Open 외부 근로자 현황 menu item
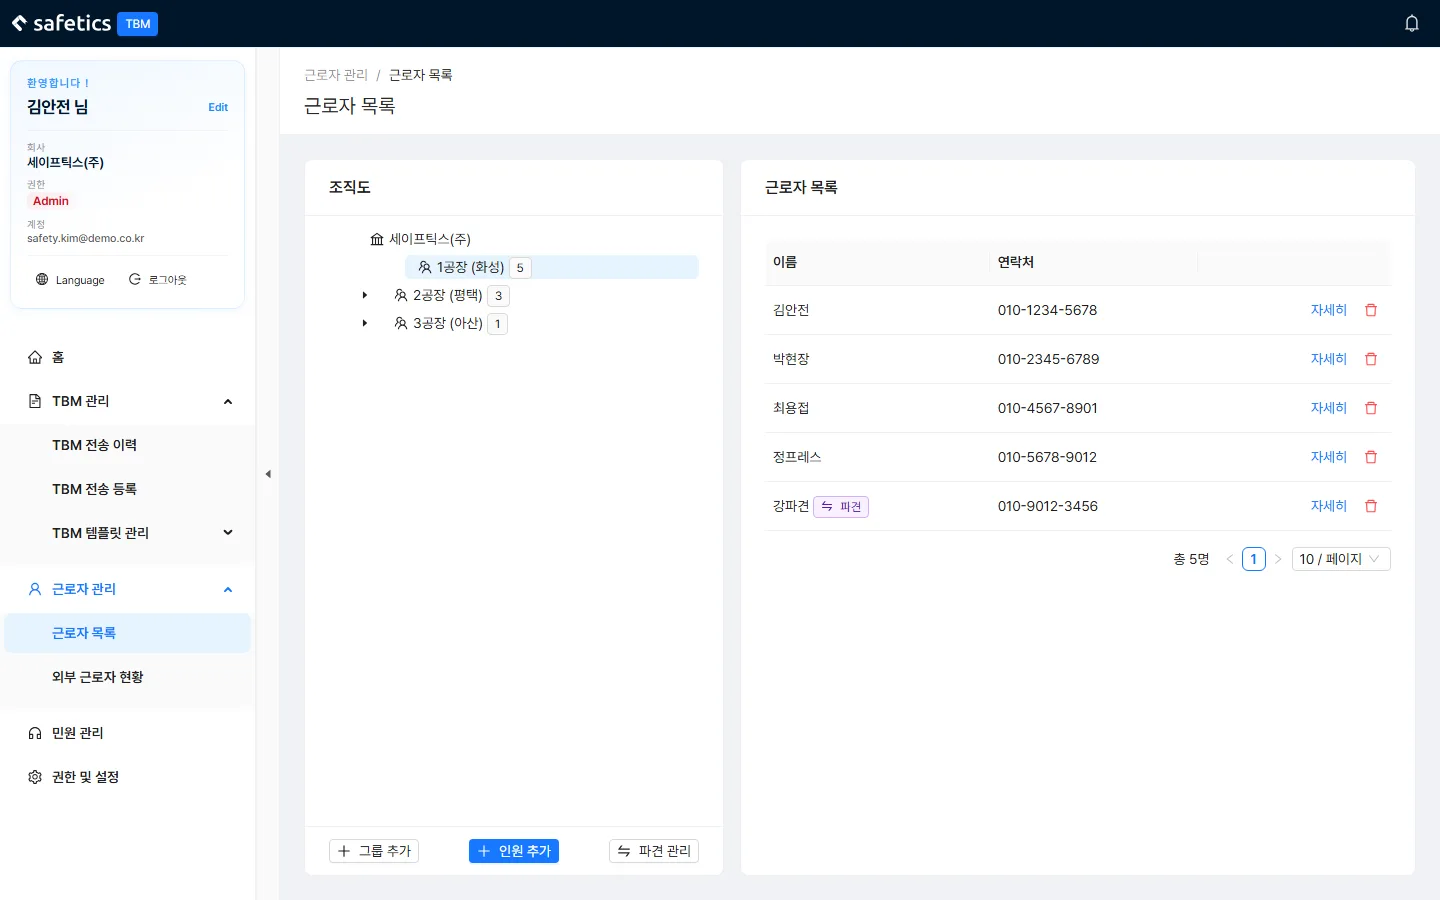 (127, 677)
